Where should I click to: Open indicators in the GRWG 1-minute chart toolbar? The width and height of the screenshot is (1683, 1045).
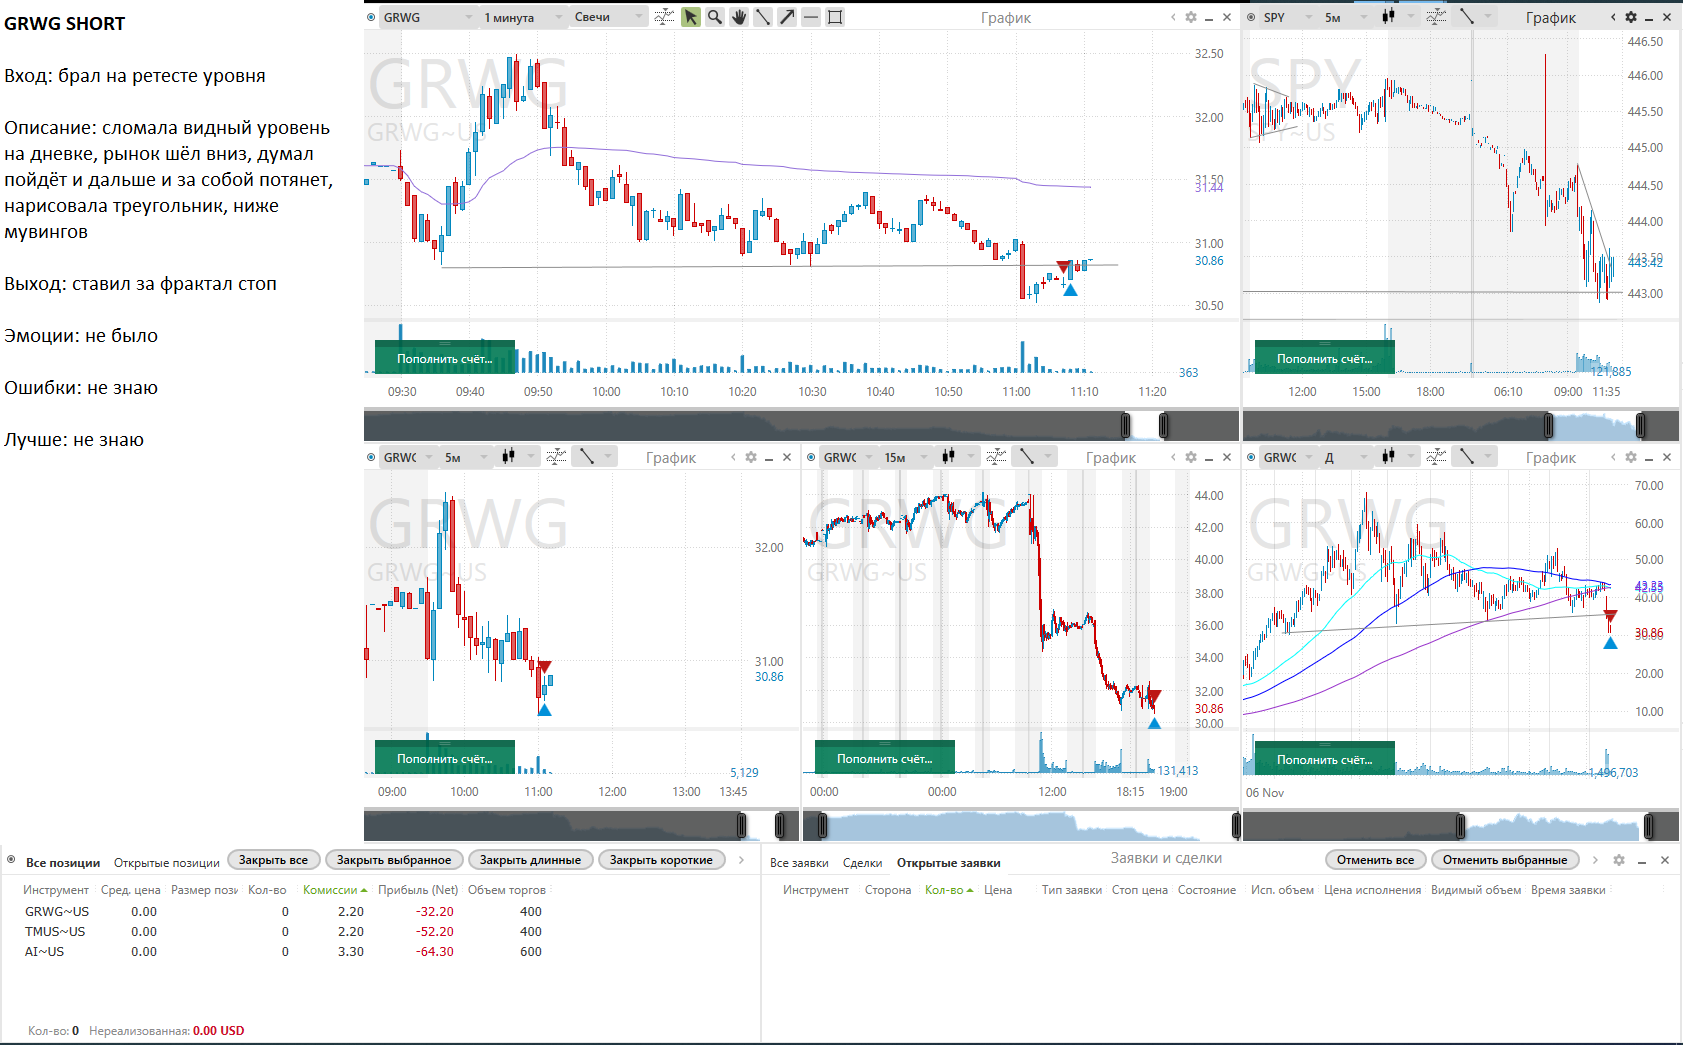pyautogui.click(x=664, y=17)
